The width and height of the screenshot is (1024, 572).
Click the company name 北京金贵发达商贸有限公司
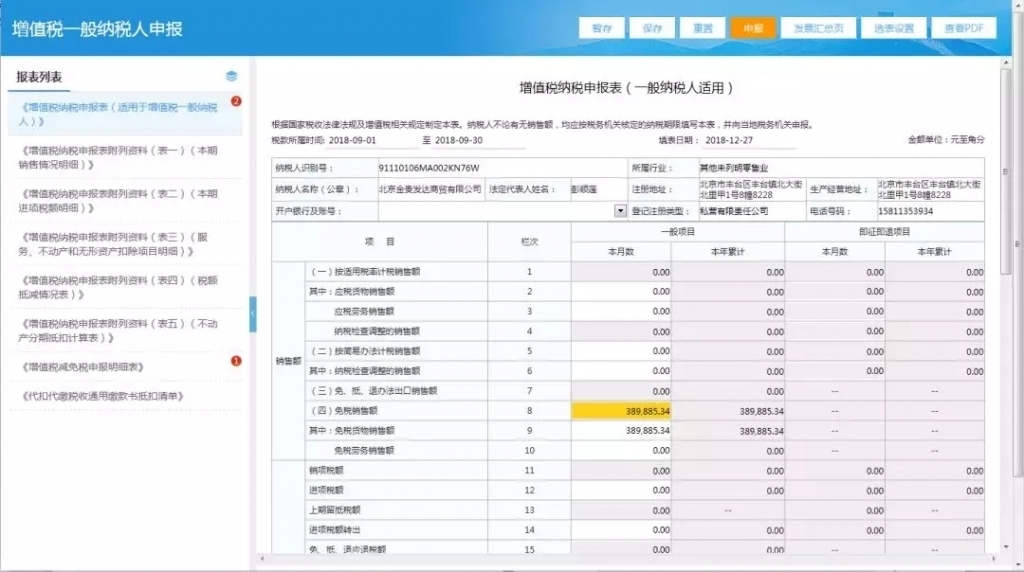(430, 189)
